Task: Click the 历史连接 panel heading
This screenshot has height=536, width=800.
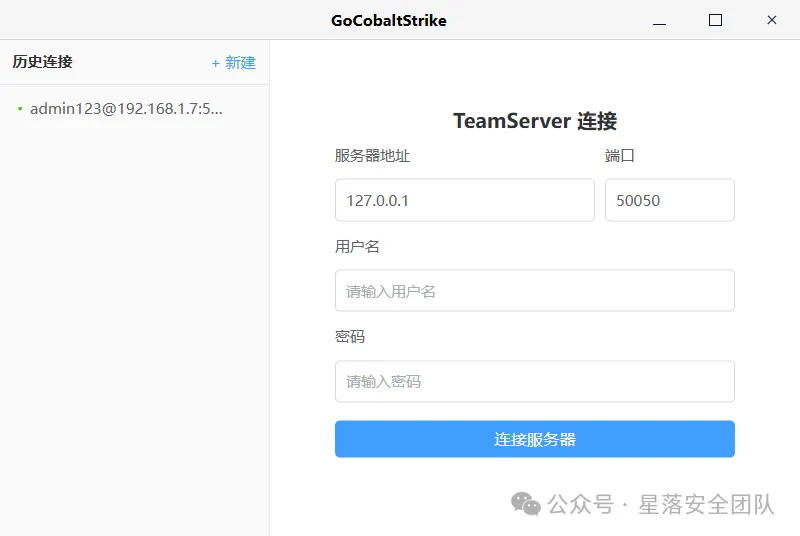Action: (x=42, y=62)
